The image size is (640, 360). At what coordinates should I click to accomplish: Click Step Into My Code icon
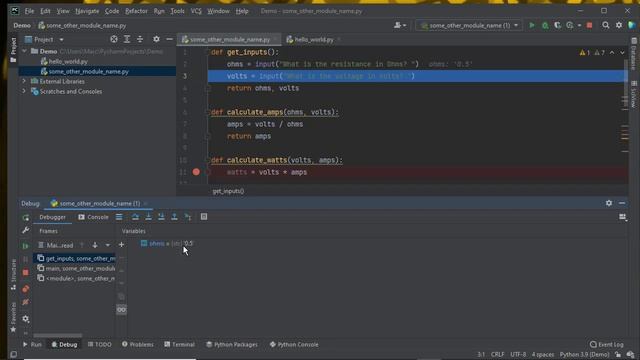pyautogui.click(x=161, y=217)
